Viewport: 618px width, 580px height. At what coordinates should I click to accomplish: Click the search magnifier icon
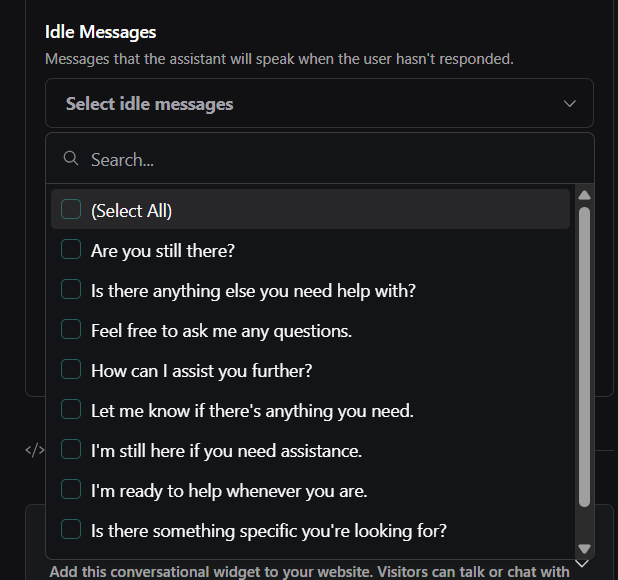(70, 159)
